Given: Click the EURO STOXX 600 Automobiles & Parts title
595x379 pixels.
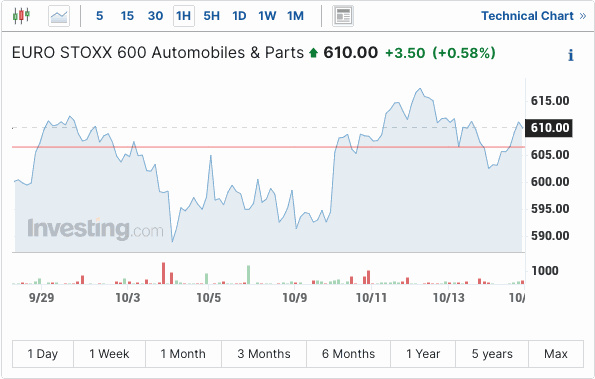Looking at the screenshot, I should tap(158, 52).
